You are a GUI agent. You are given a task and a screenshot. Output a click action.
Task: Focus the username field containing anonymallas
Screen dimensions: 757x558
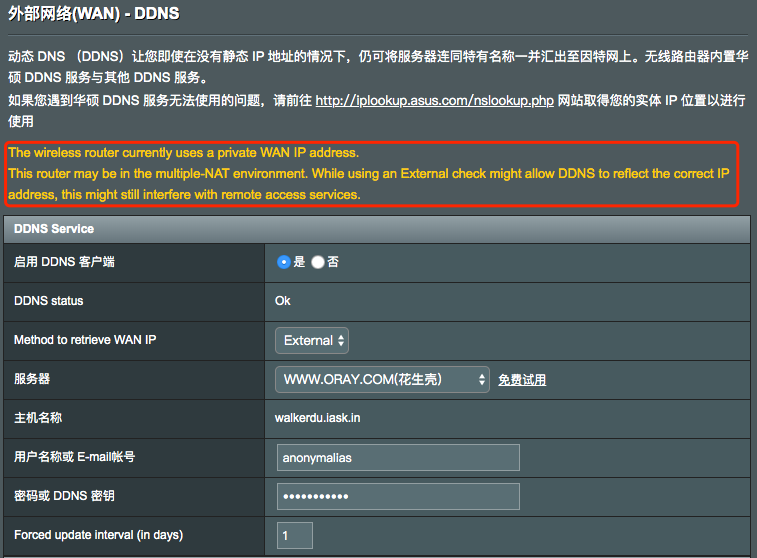pos(398,458)
